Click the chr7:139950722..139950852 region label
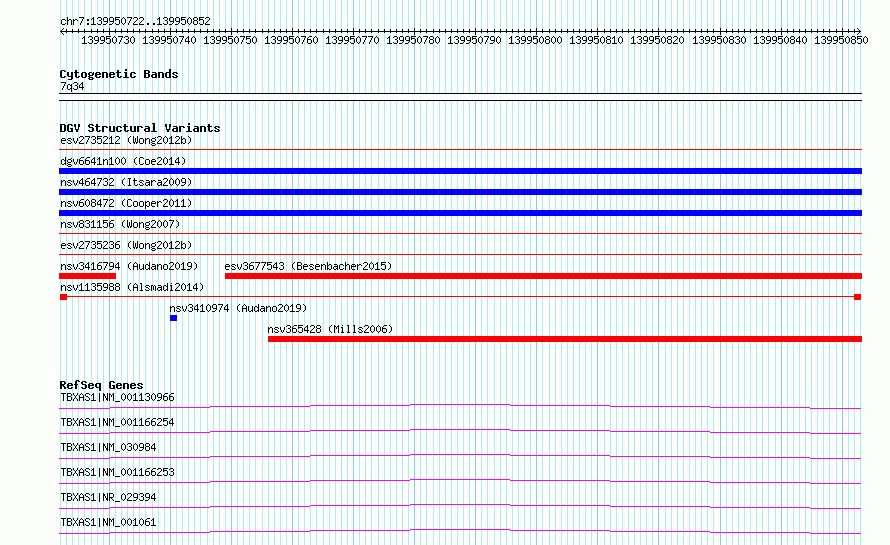Viewport: 890px width, 545px height. pos(135,21)
